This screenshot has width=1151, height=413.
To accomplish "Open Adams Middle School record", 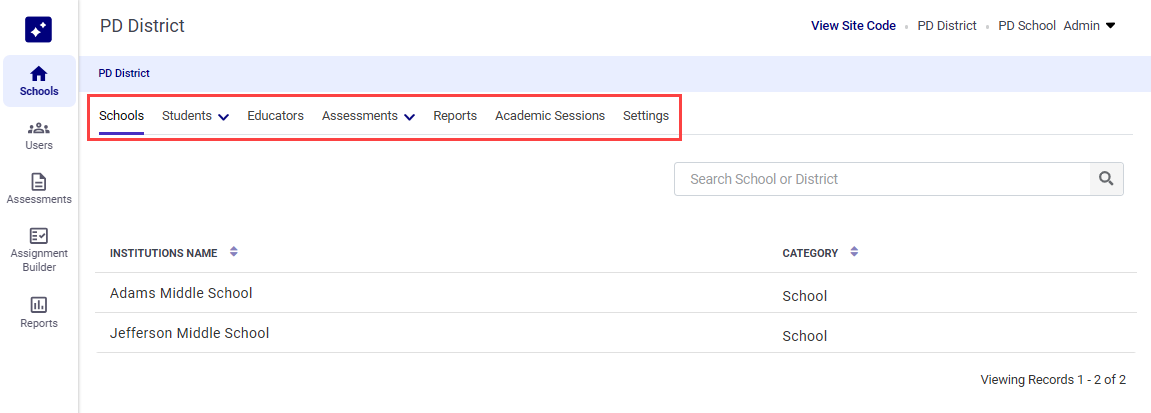I will click(181, 293).
